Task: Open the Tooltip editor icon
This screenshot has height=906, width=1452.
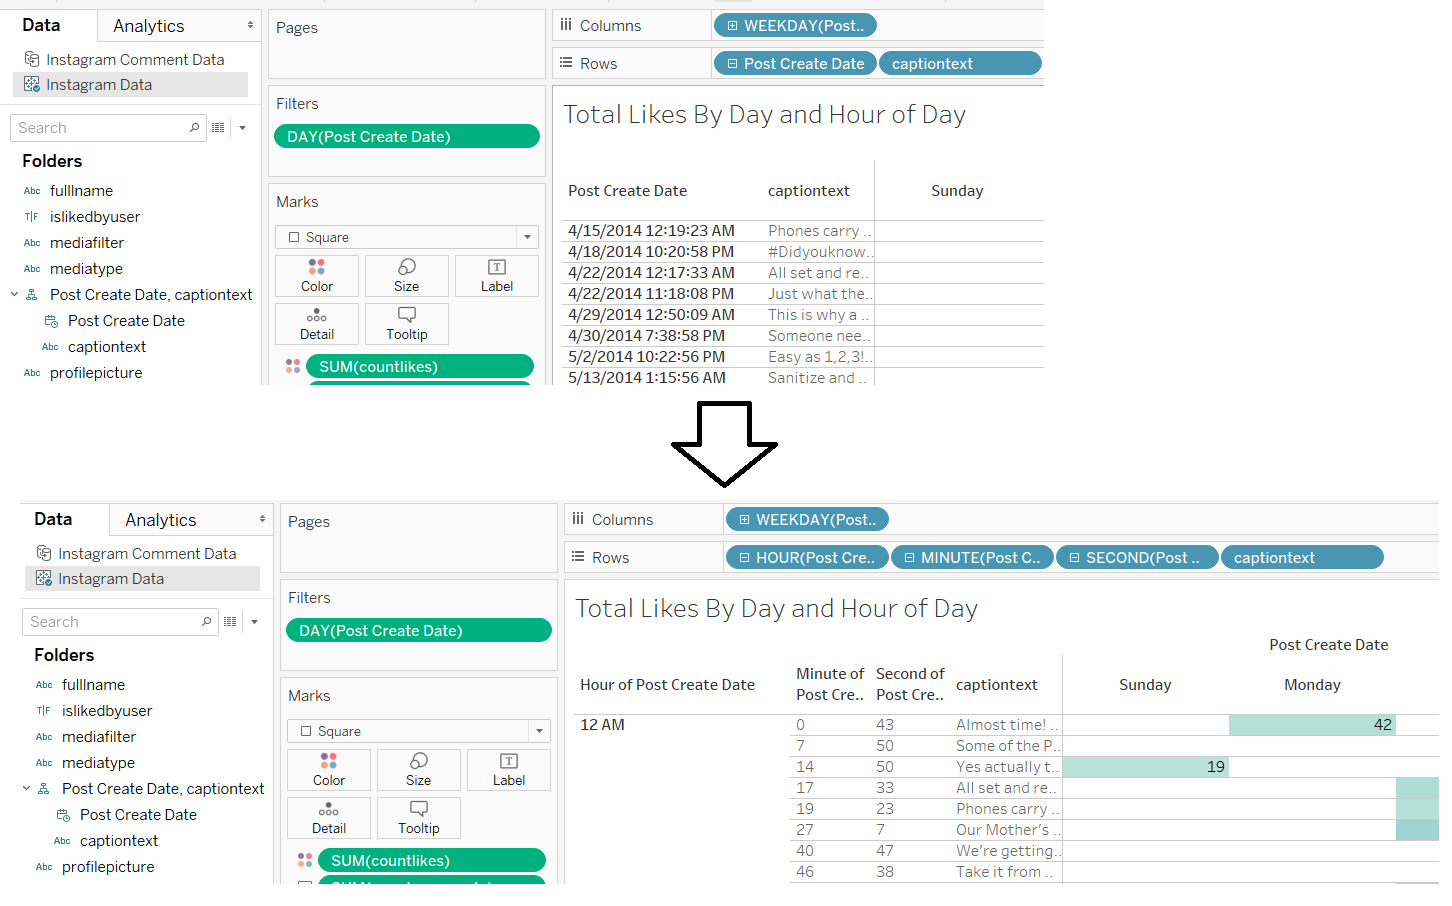Action: pyautogui.click(x=406, y=323)
